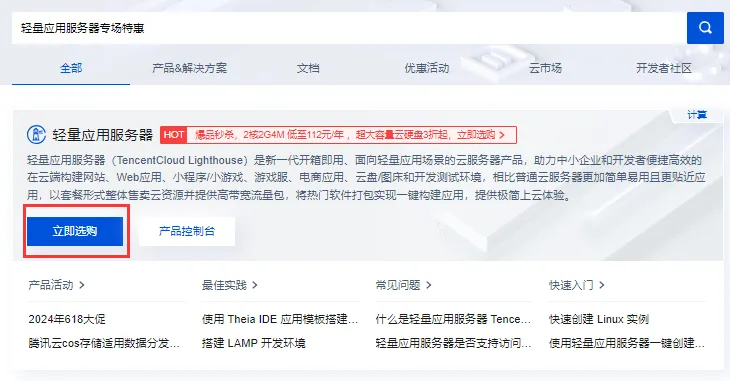Click the red HOT badge
730x381 pixels.
pos(174,135)
